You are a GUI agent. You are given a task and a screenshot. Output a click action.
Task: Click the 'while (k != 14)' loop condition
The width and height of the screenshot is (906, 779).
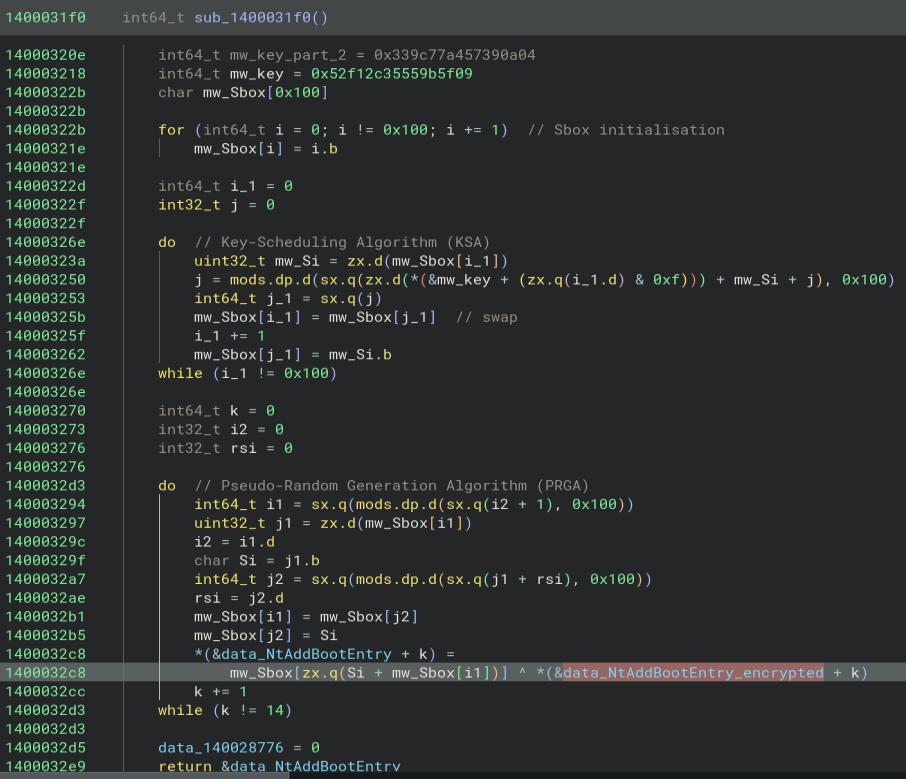click(x=225, y=710)
